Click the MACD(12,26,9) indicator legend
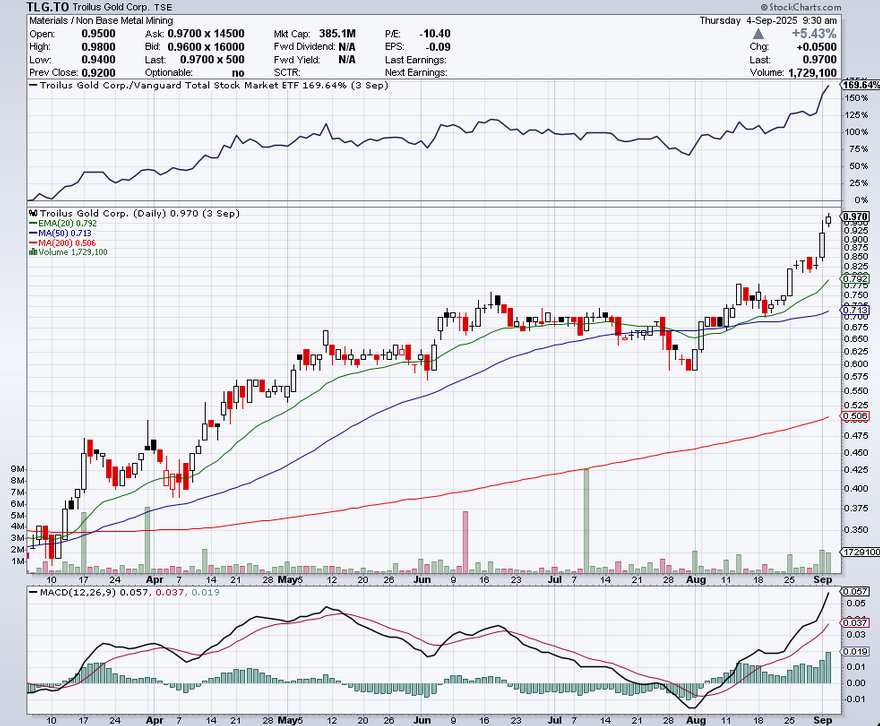 coord(124,592)
